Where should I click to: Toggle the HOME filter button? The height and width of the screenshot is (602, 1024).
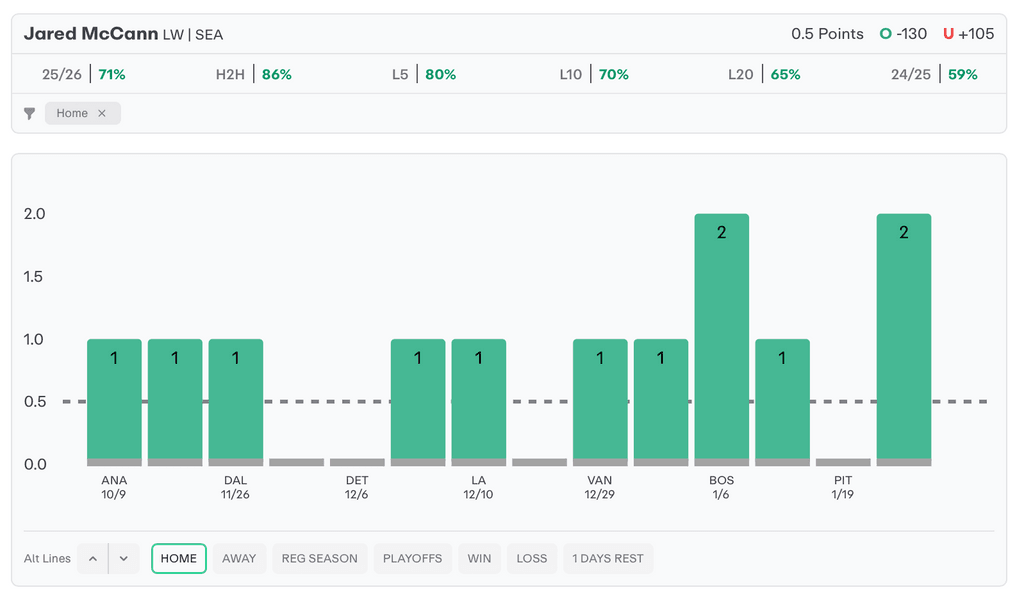point(179,559)
